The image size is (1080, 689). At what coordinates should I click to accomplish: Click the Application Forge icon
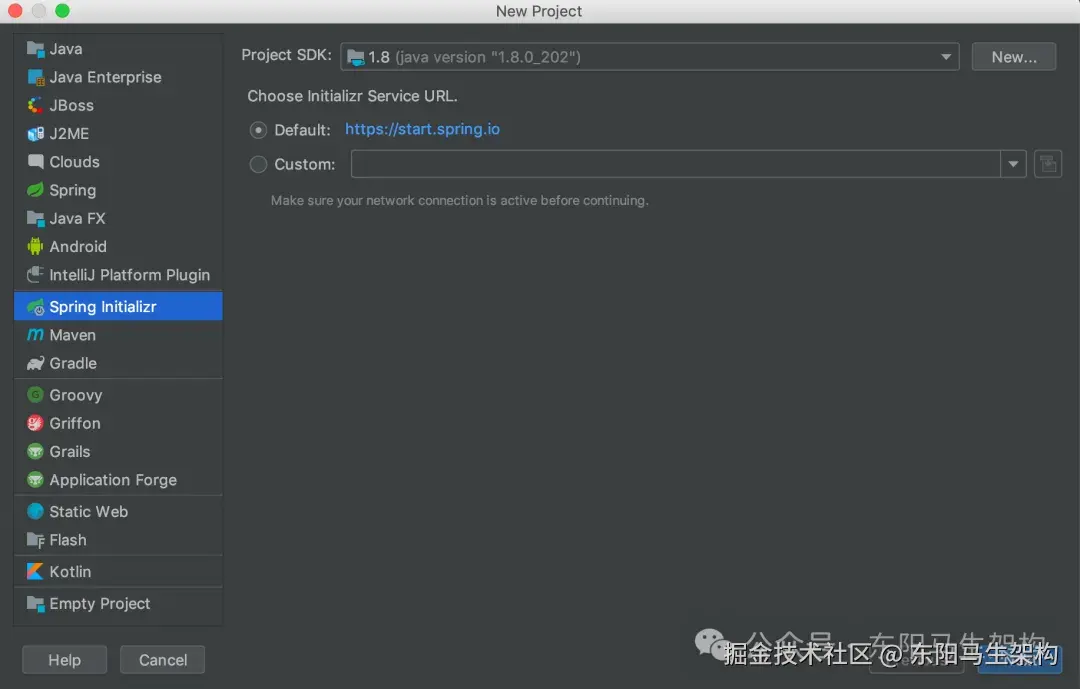[x=35, y=480]
